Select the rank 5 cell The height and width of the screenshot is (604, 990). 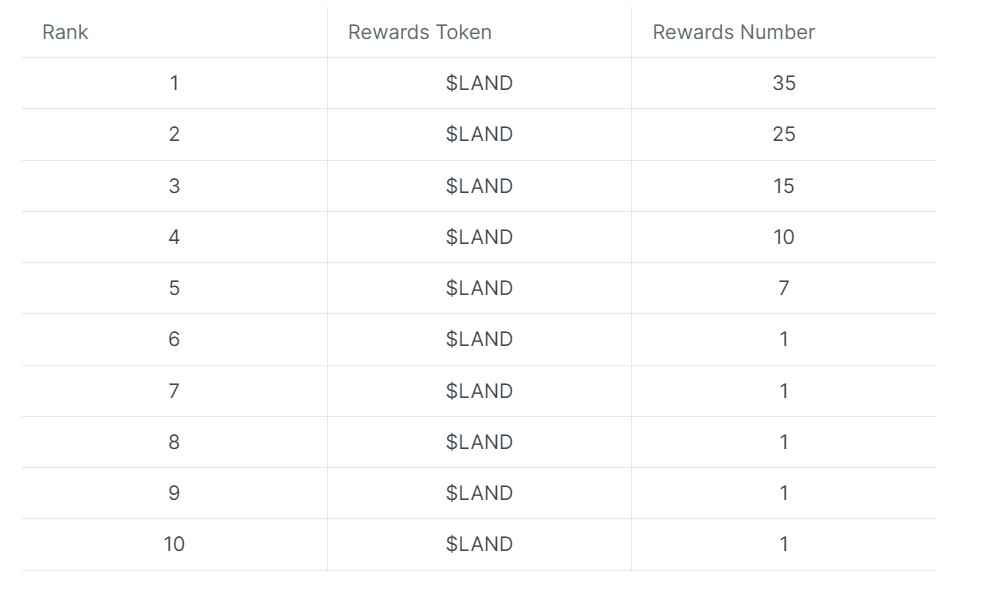174,288
